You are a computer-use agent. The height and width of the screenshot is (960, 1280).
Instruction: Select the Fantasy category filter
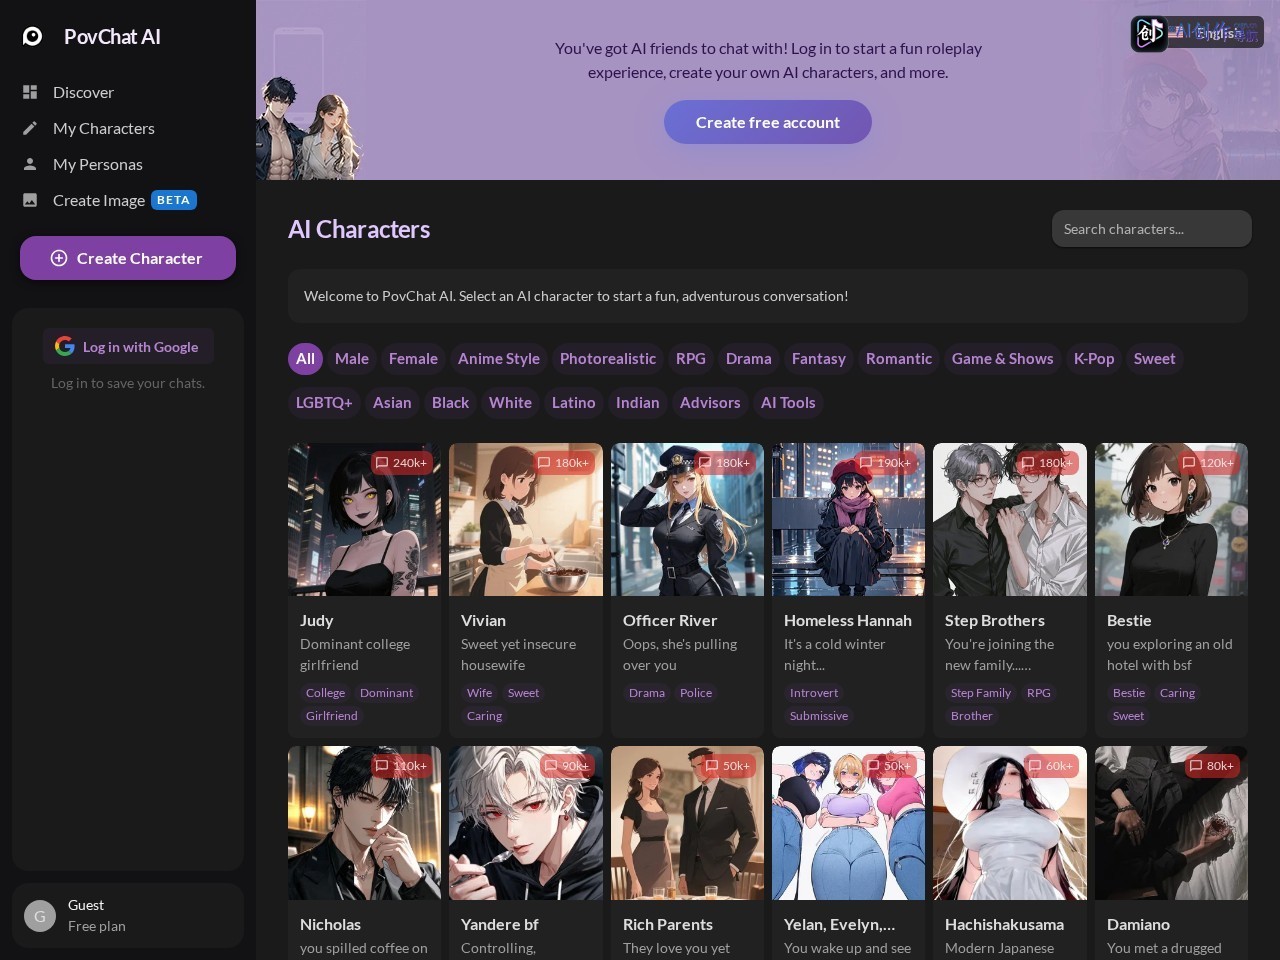pyautogui.click(x=819, y=358)
